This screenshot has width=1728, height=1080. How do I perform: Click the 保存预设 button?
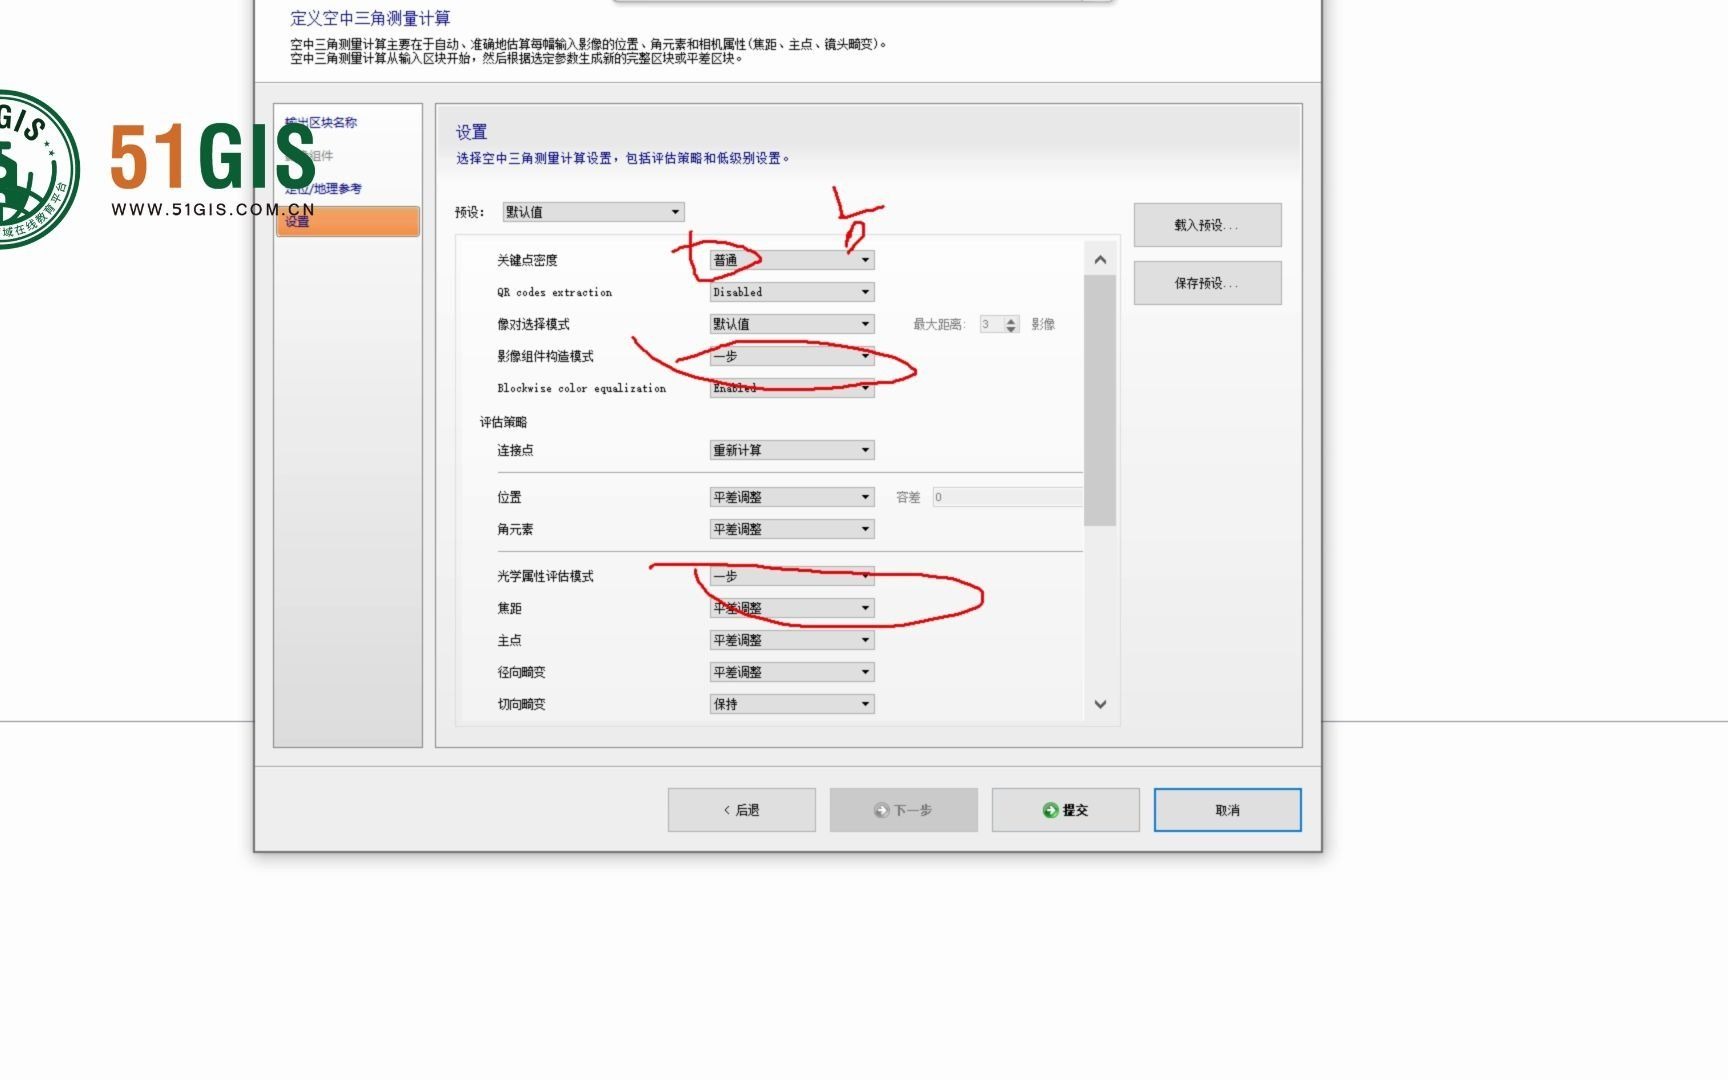tap(1207, 282)
